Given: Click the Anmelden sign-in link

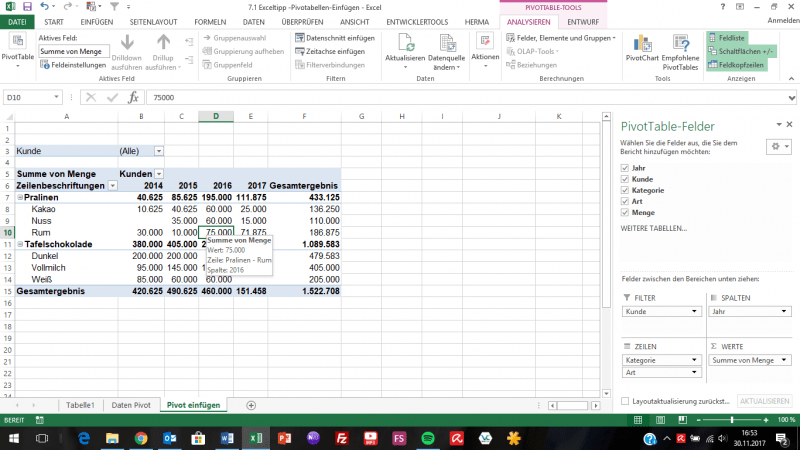Looking at the screenshot, I should coord(783,20).
